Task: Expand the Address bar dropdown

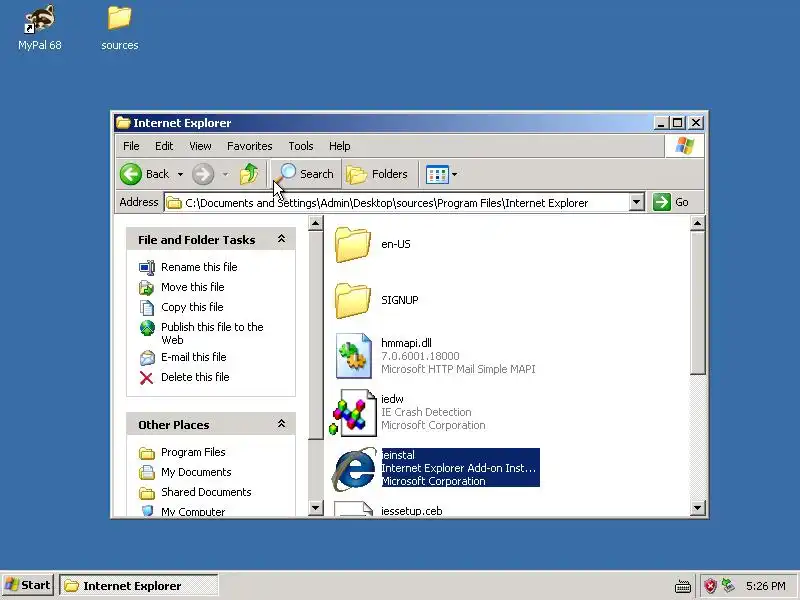Action: pyautogui.click(x=636, y=203)
